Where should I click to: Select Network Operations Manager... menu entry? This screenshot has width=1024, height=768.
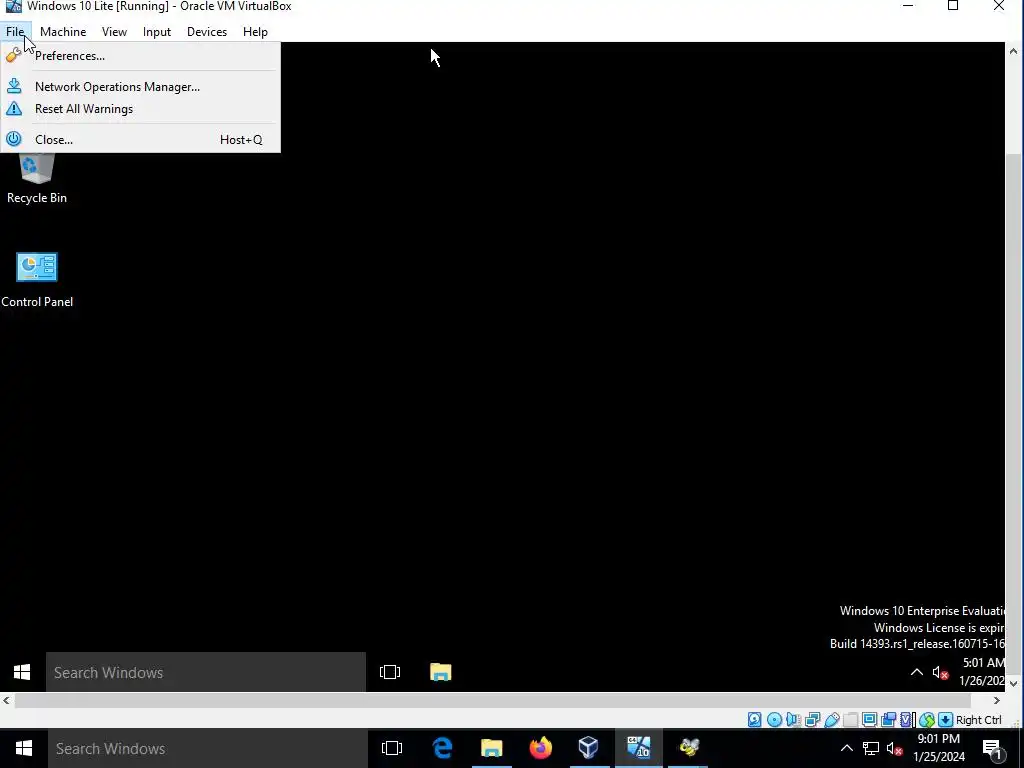click(x=140, y=87)
